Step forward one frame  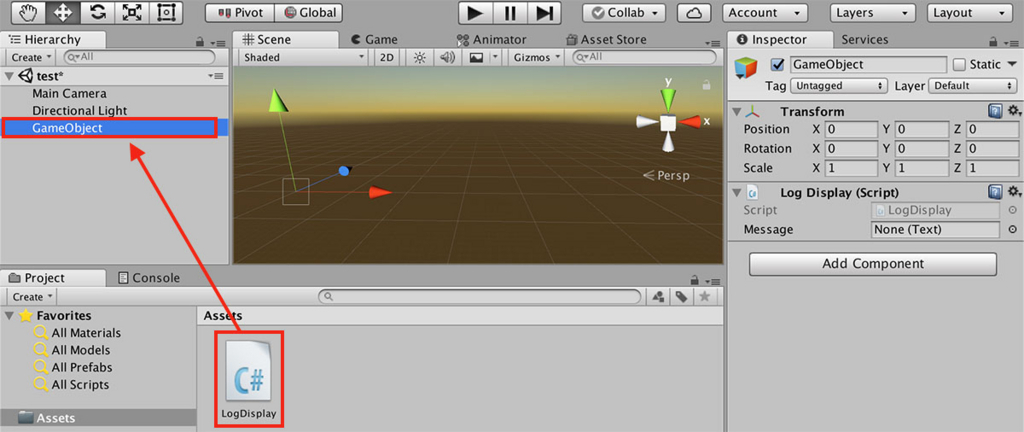[544, 12]
